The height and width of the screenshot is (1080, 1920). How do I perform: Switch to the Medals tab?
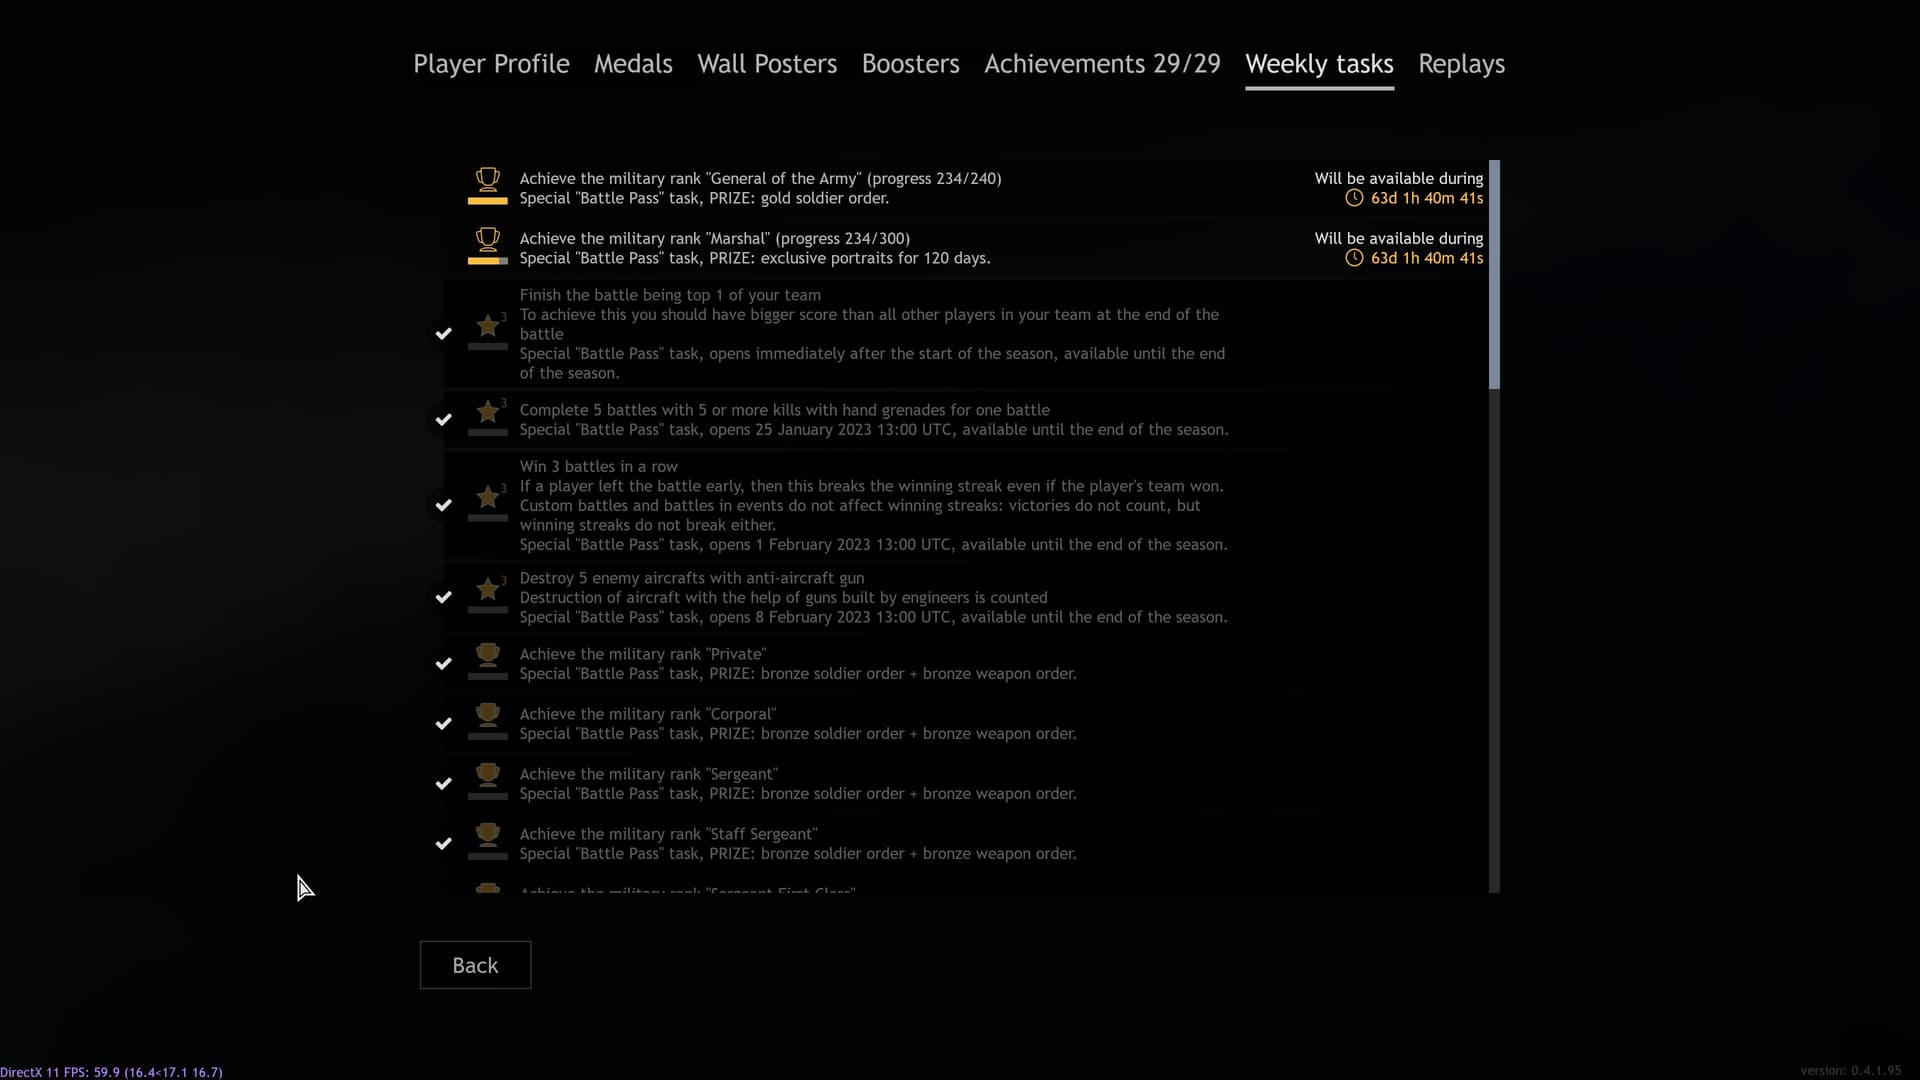[x=633, y=64]
